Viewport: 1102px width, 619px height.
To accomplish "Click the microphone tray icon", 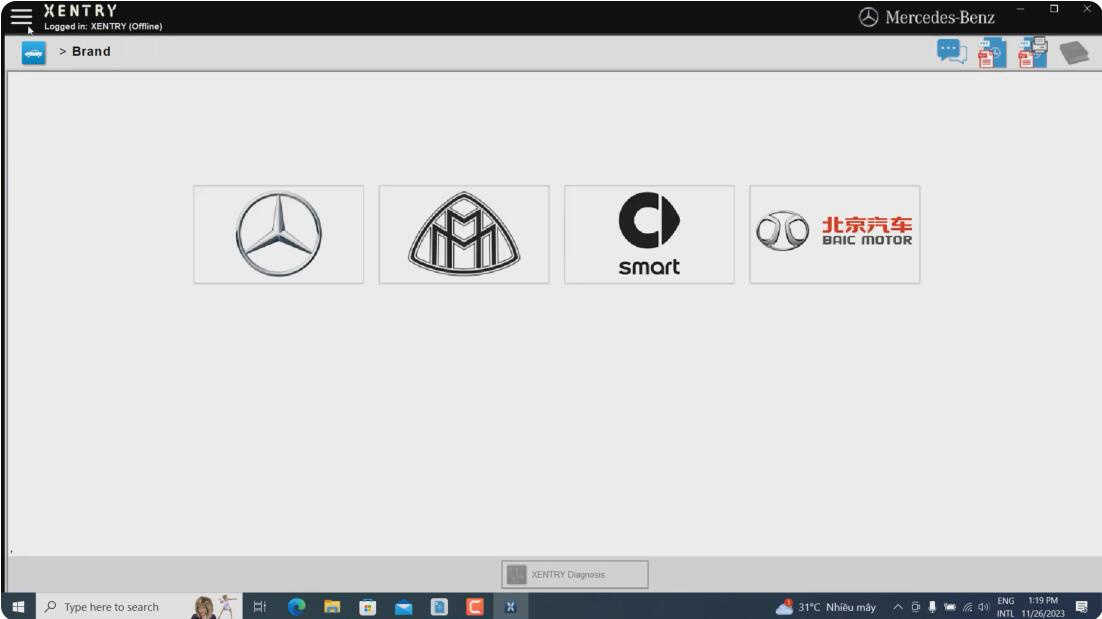I will pos(932,607).
